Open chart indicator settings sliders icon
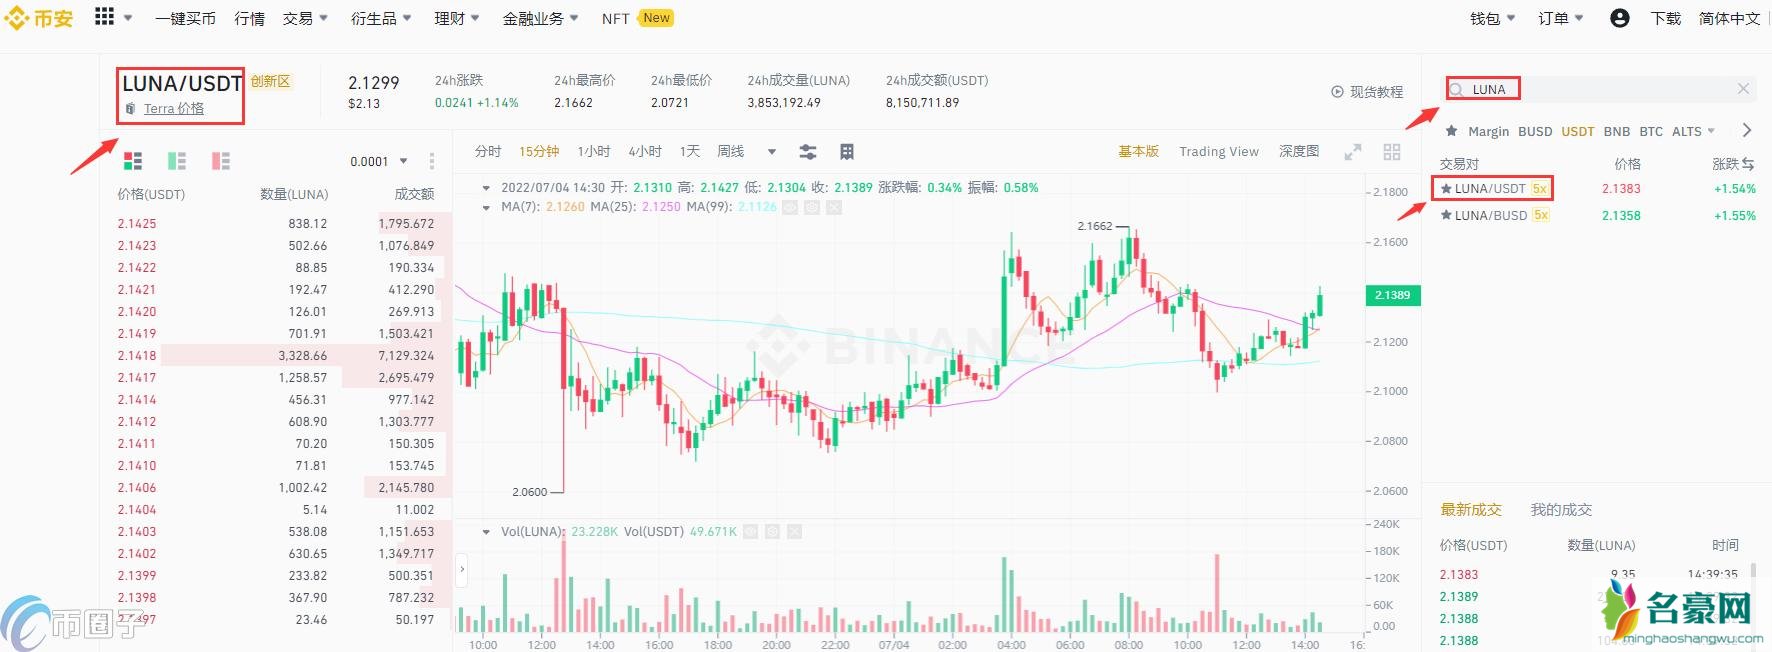The height and width of the screenshot is (652, 1772). pos(808,152)
